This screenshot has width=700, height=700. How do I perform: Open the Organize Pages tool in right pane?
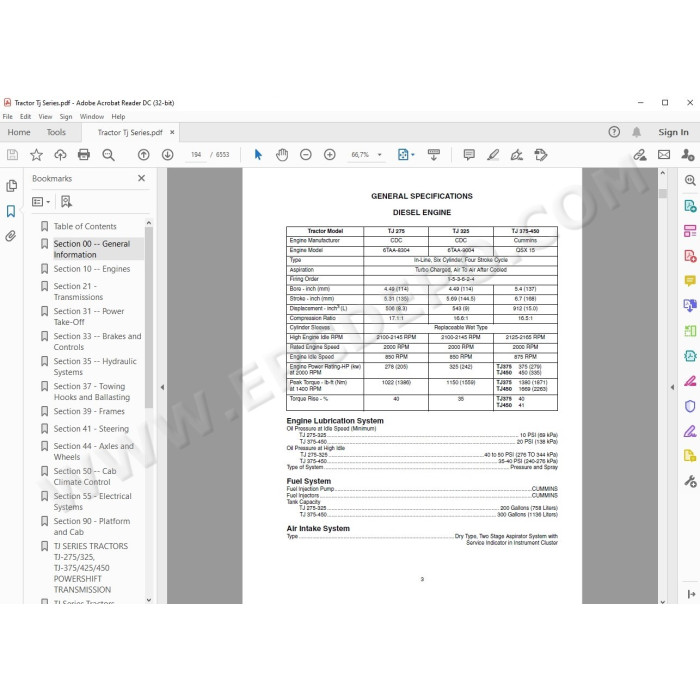tap(690, 331)
